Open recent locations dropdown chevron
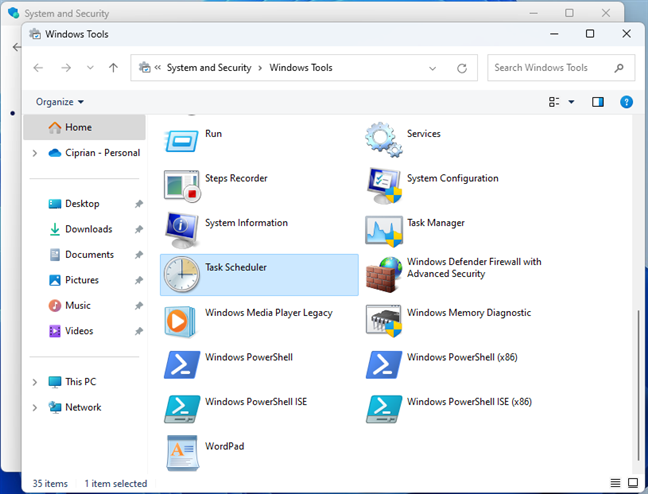This screenshot has height=494, width=648. 90,68
